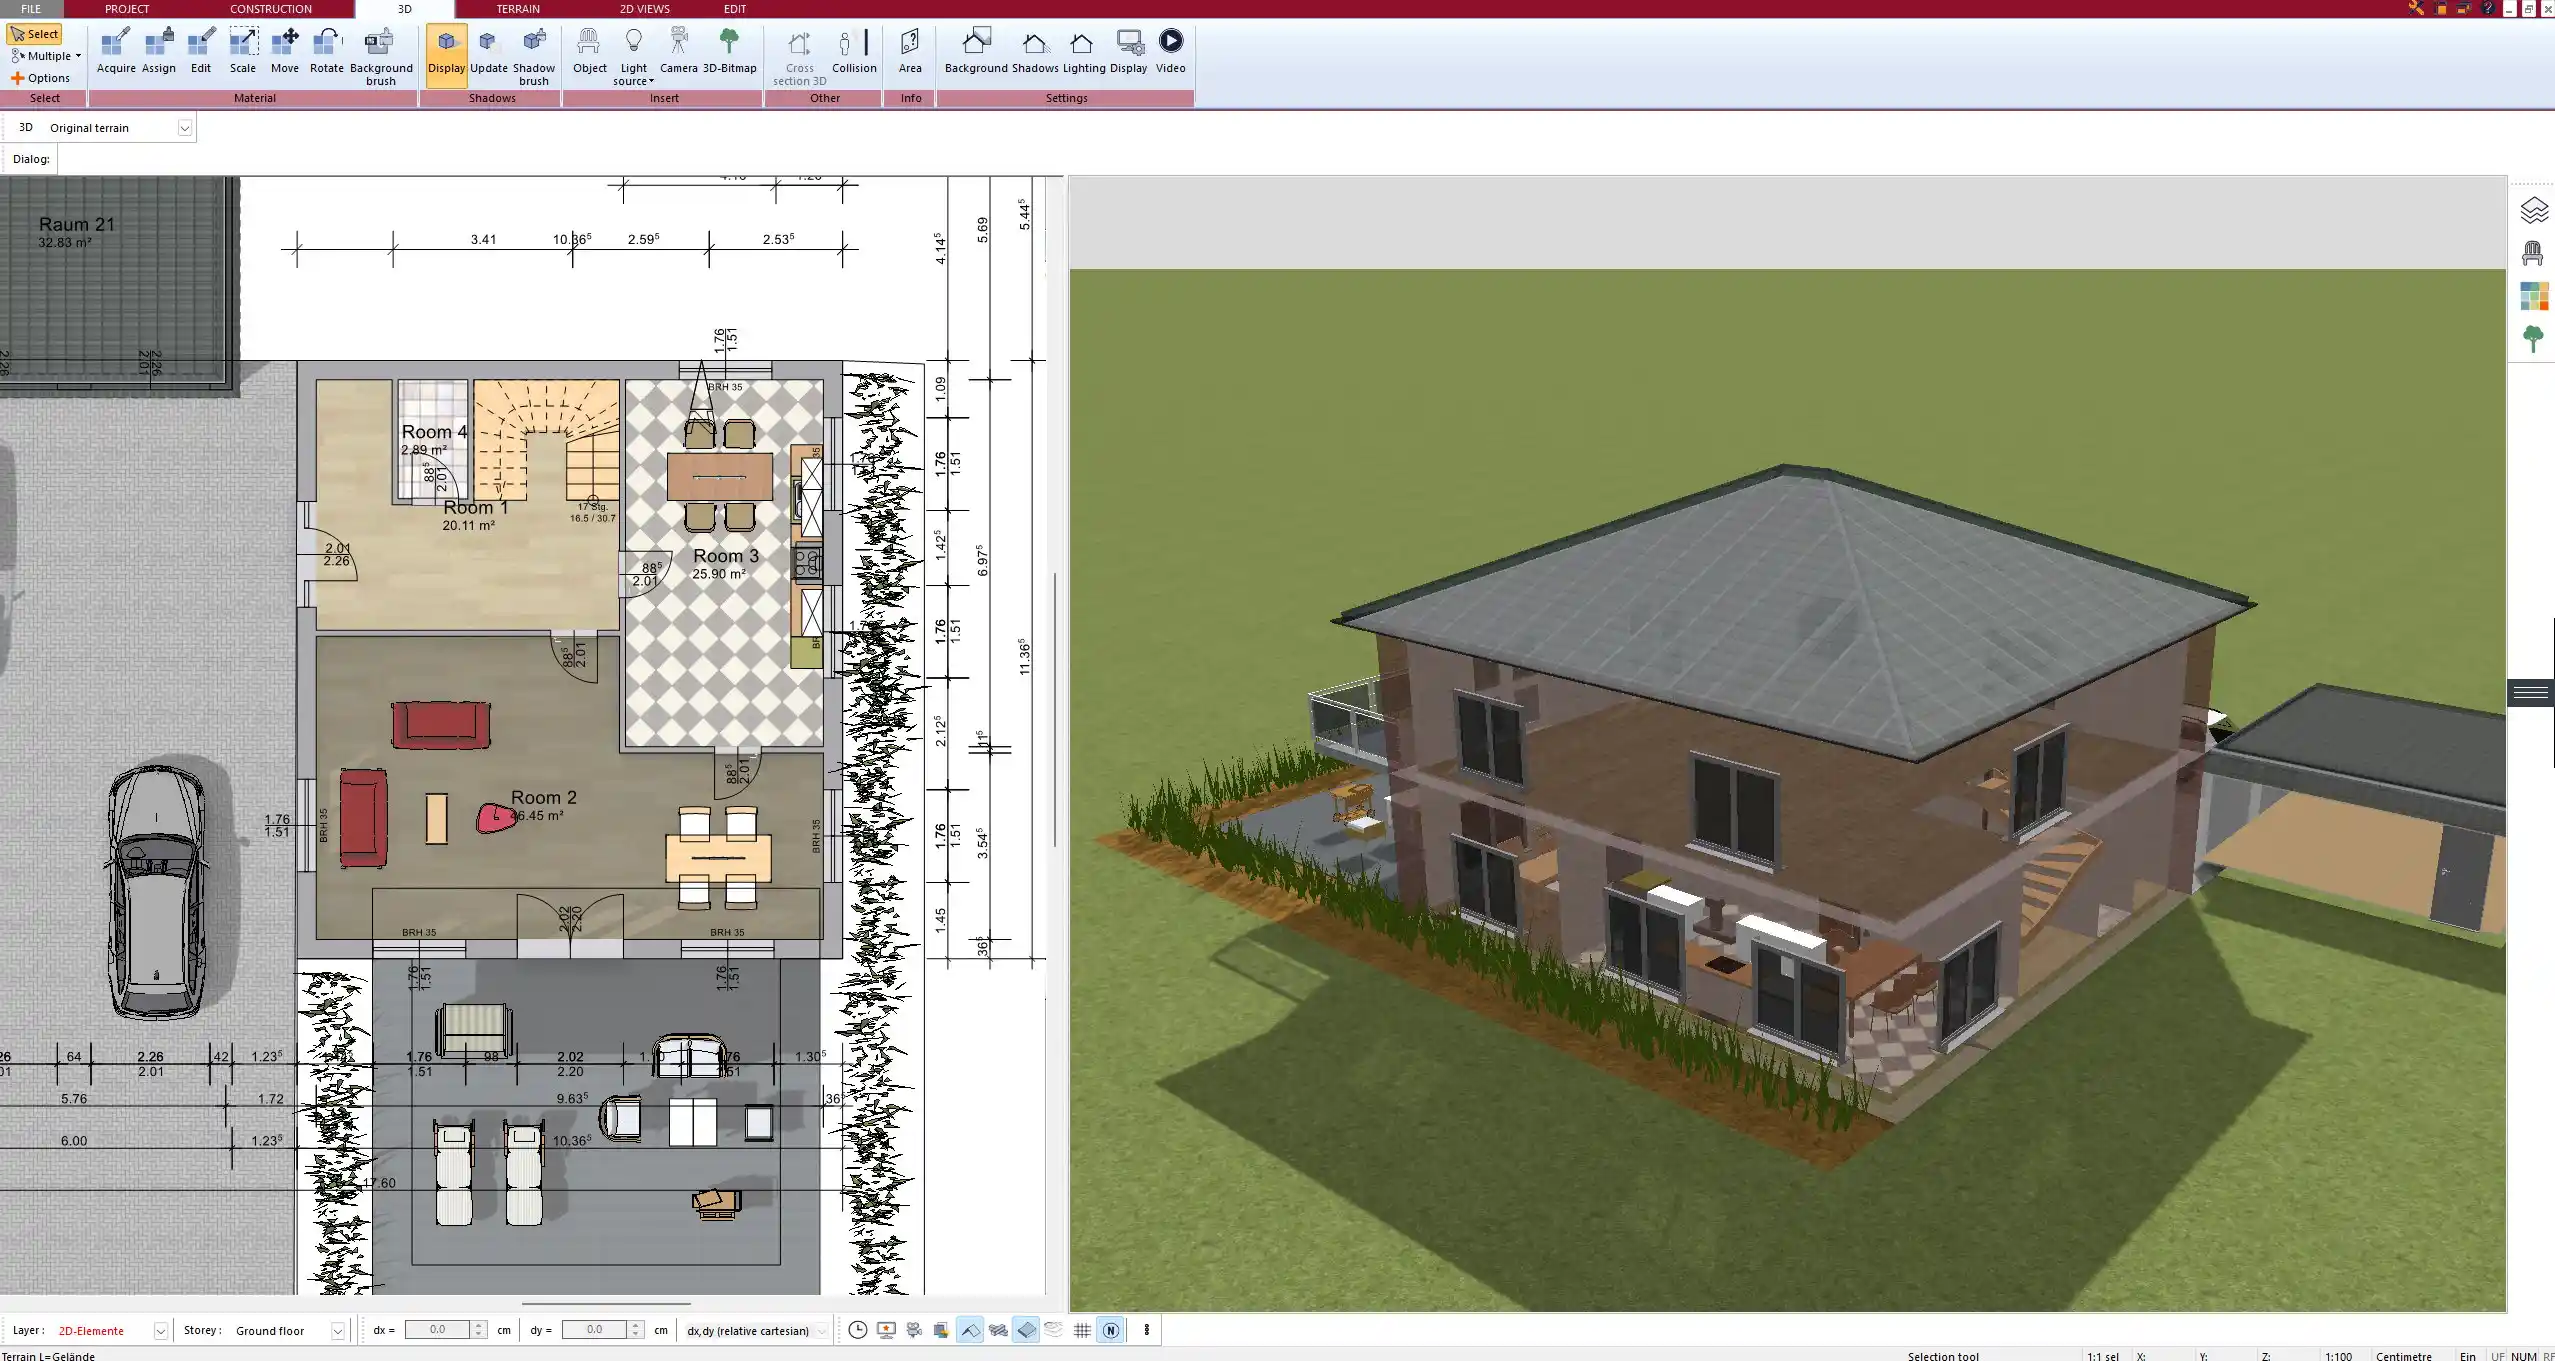The height and width of the screenshot is (1361, 2555).
Task: Open Shadows settings
Action: [1035, 52]
